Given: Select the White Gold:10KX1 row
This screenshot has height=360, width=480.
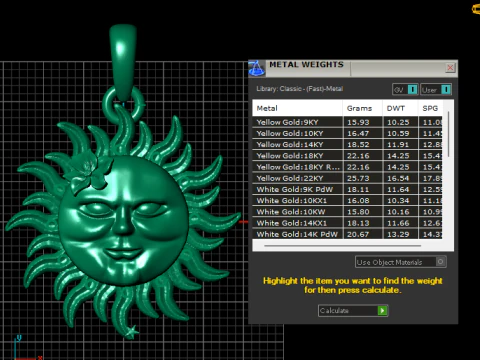Looking at the screenshot, I should (x=348, y=201).
